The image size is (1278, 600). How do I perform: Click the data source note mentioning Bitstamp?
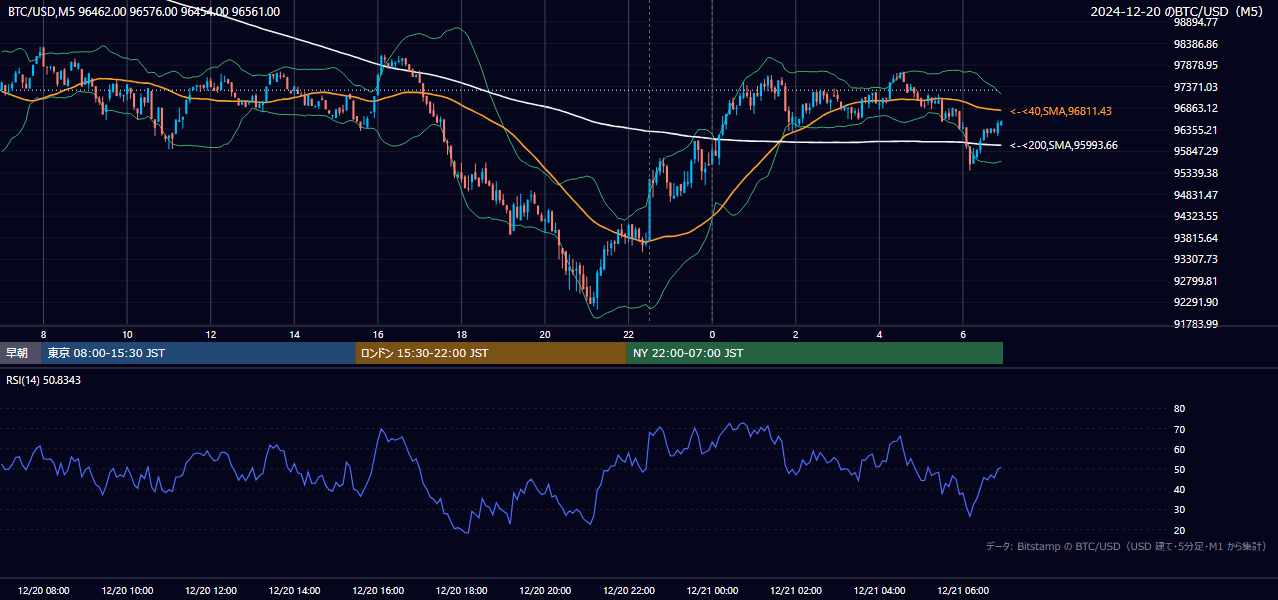tap(1126, 546)
